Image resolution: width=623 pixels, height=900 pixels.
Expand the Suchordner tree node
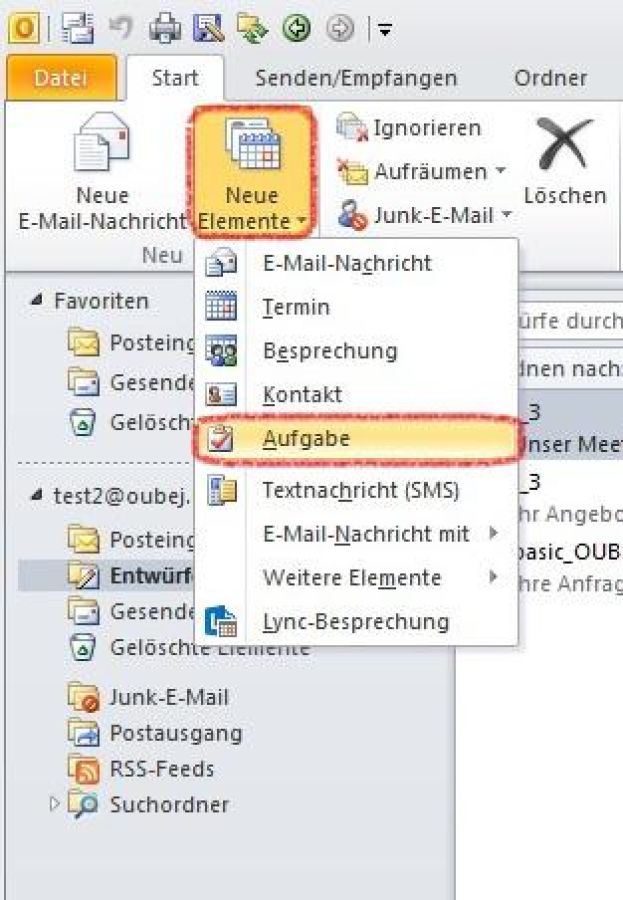point(55,804)
